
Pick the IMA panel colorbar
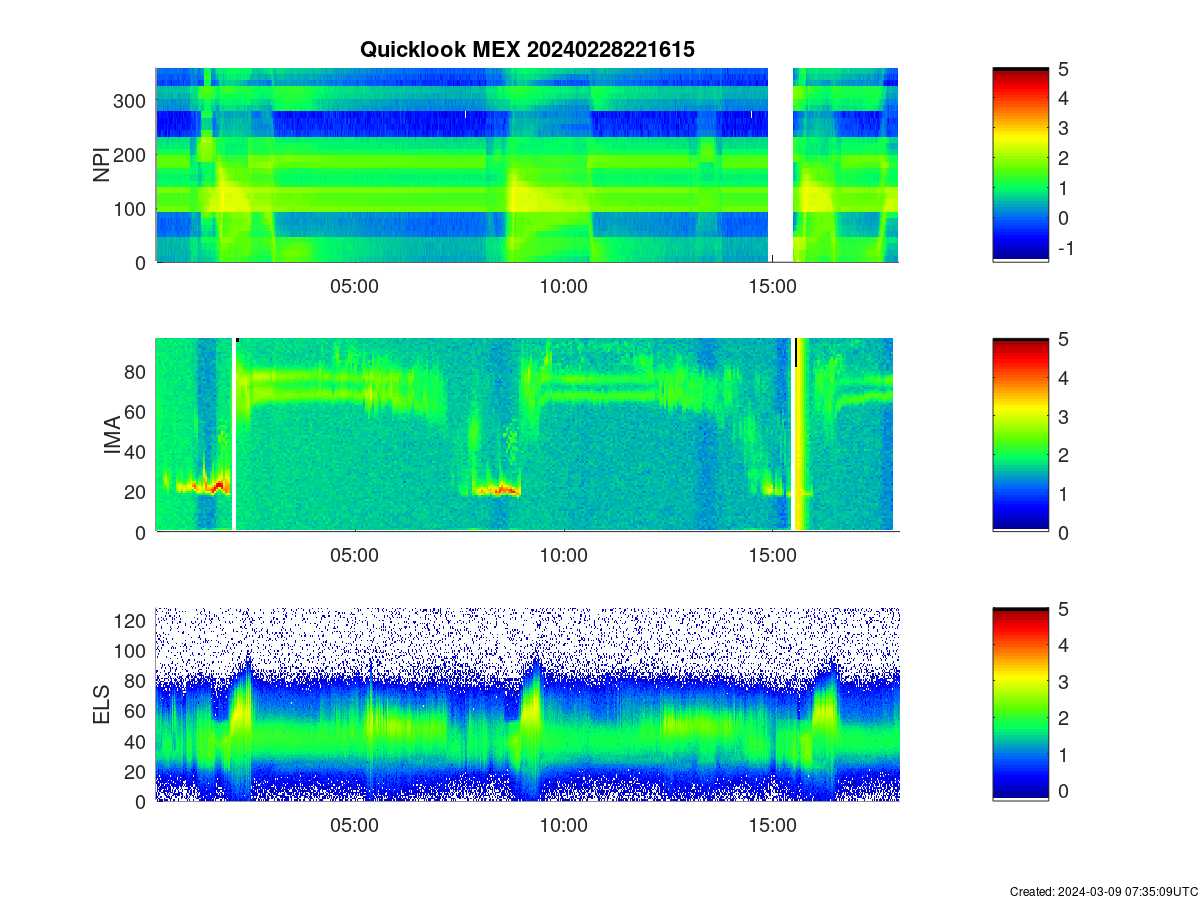(x=1020, y=435)
